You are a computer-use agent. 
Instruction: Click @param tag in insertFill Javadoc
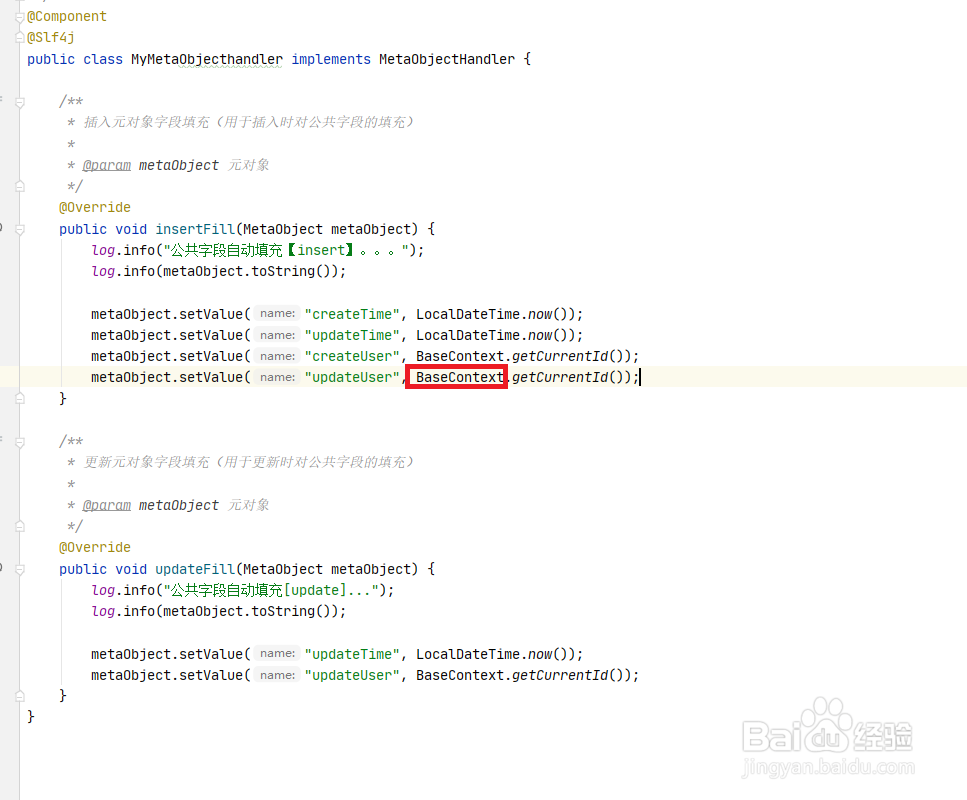pos(107,165)
